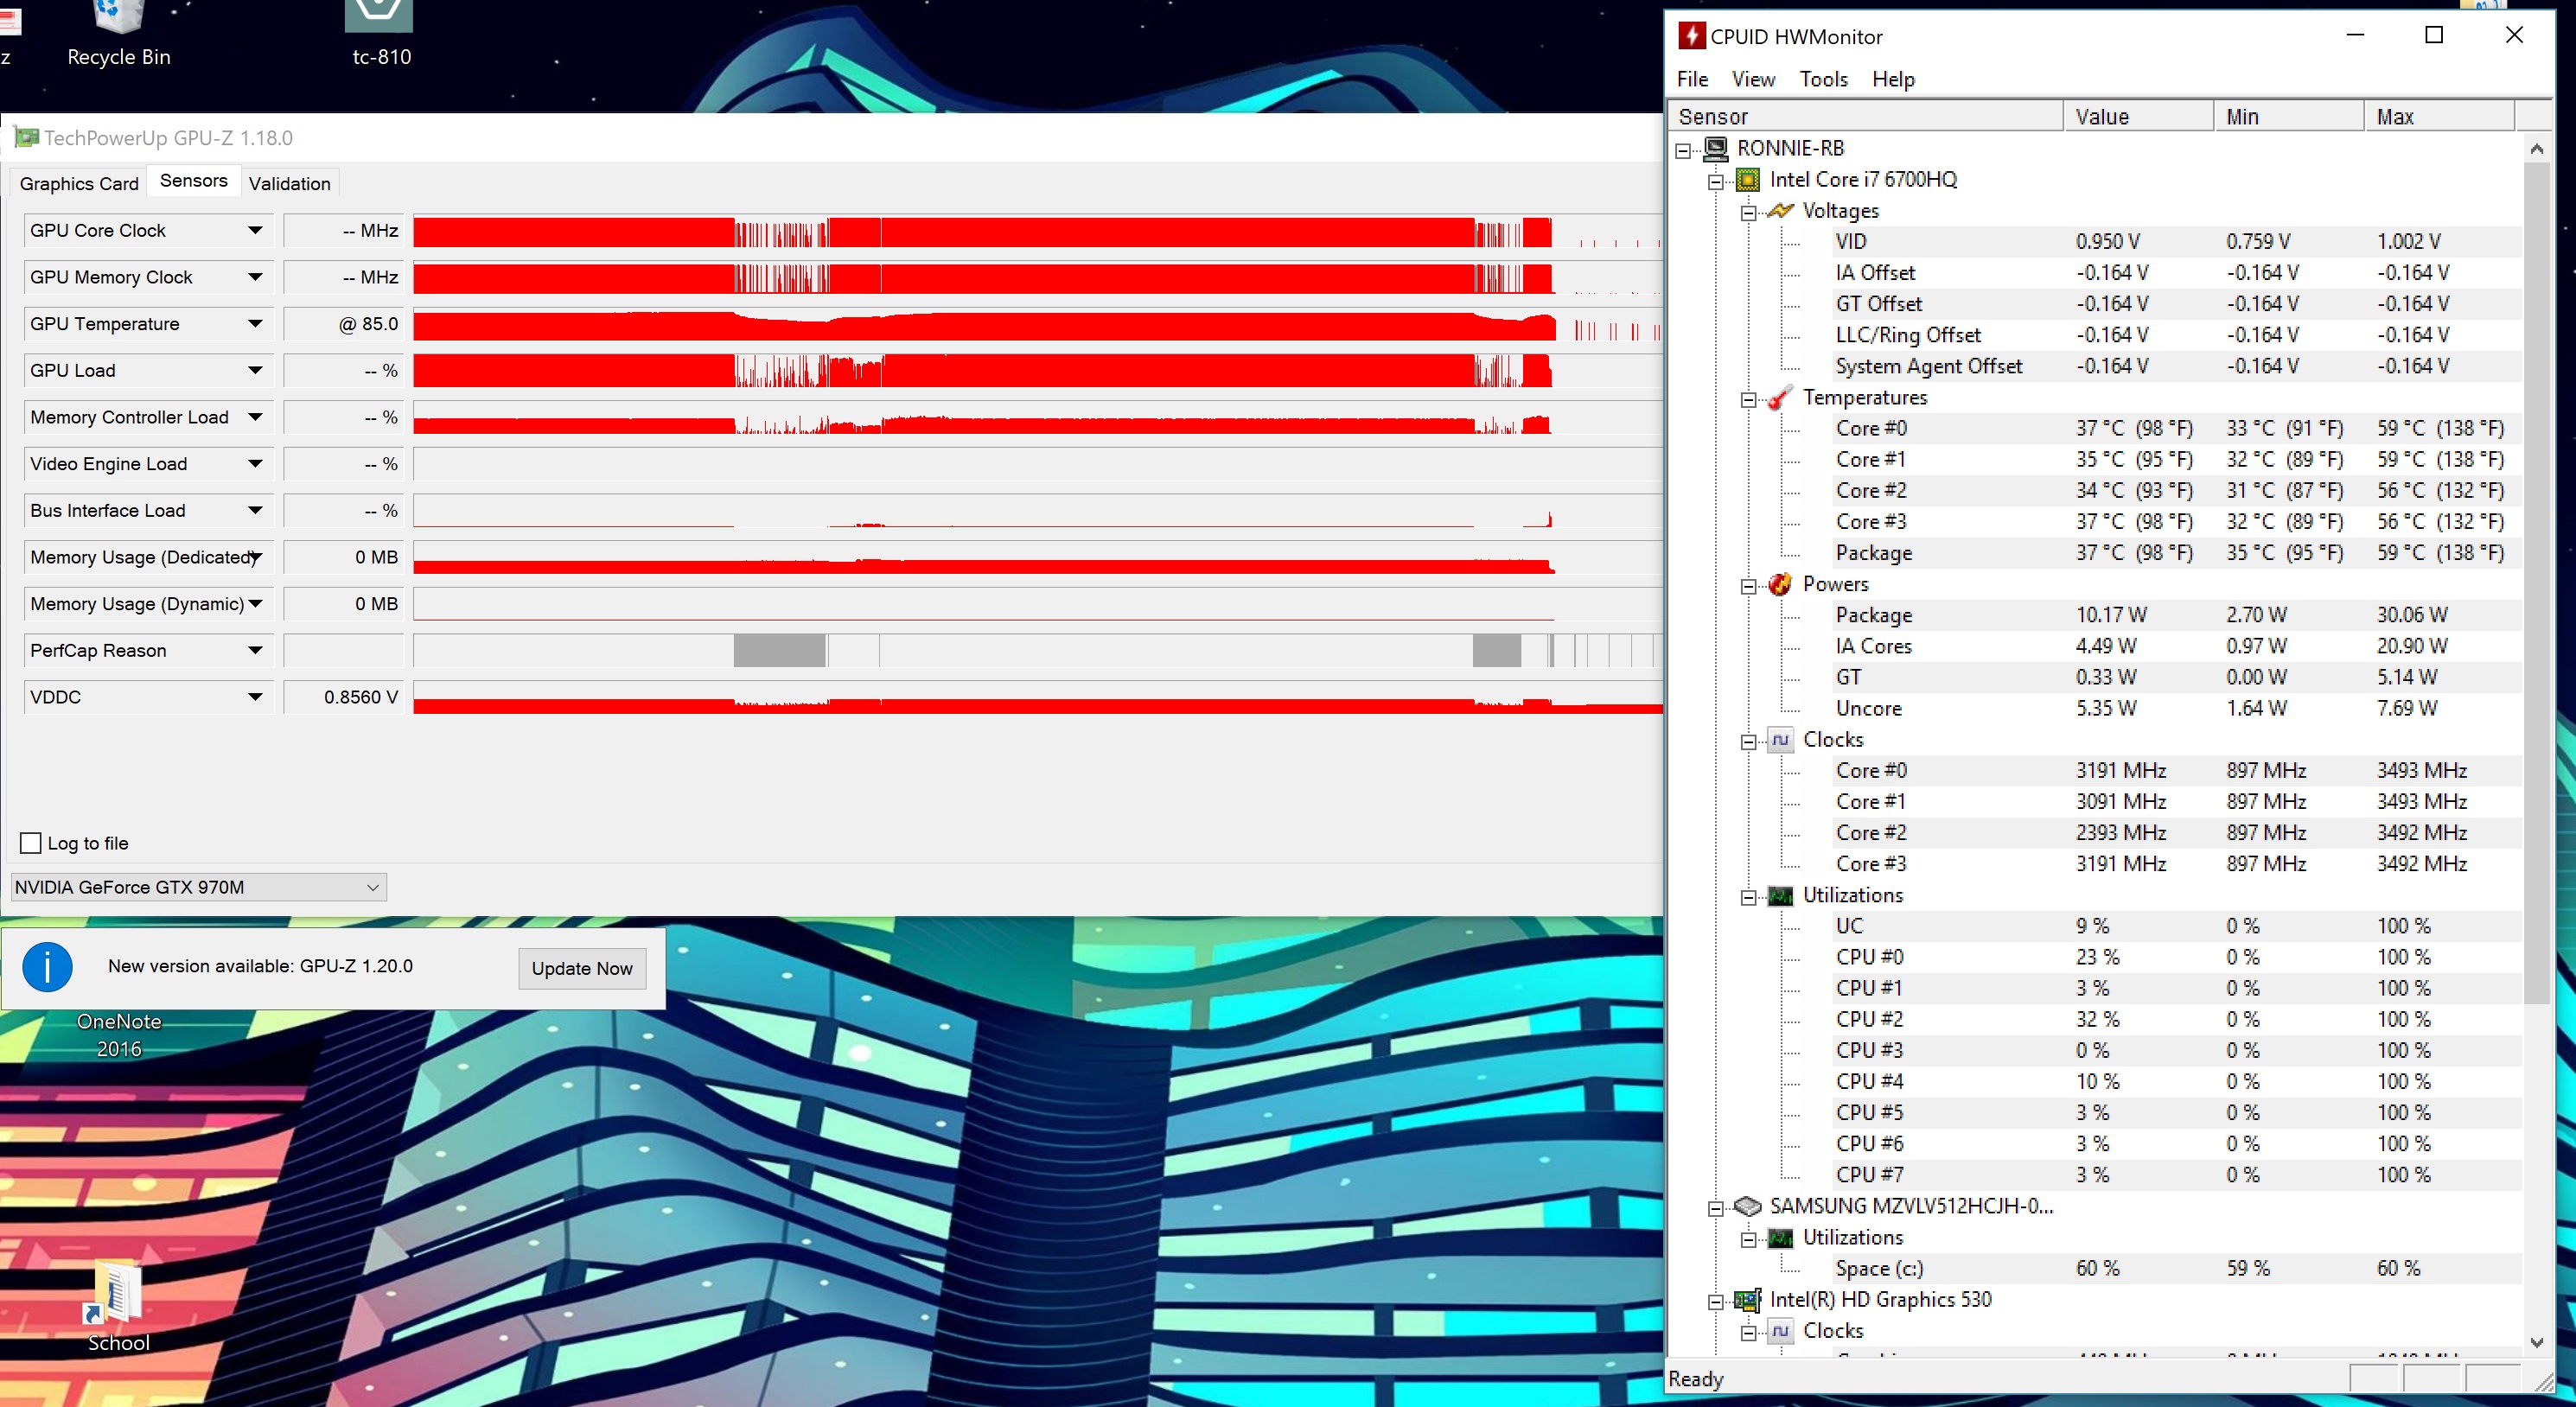Click the CPU Clocks waveform icon
2576x1407 pixels.
tap(1780, 740)
